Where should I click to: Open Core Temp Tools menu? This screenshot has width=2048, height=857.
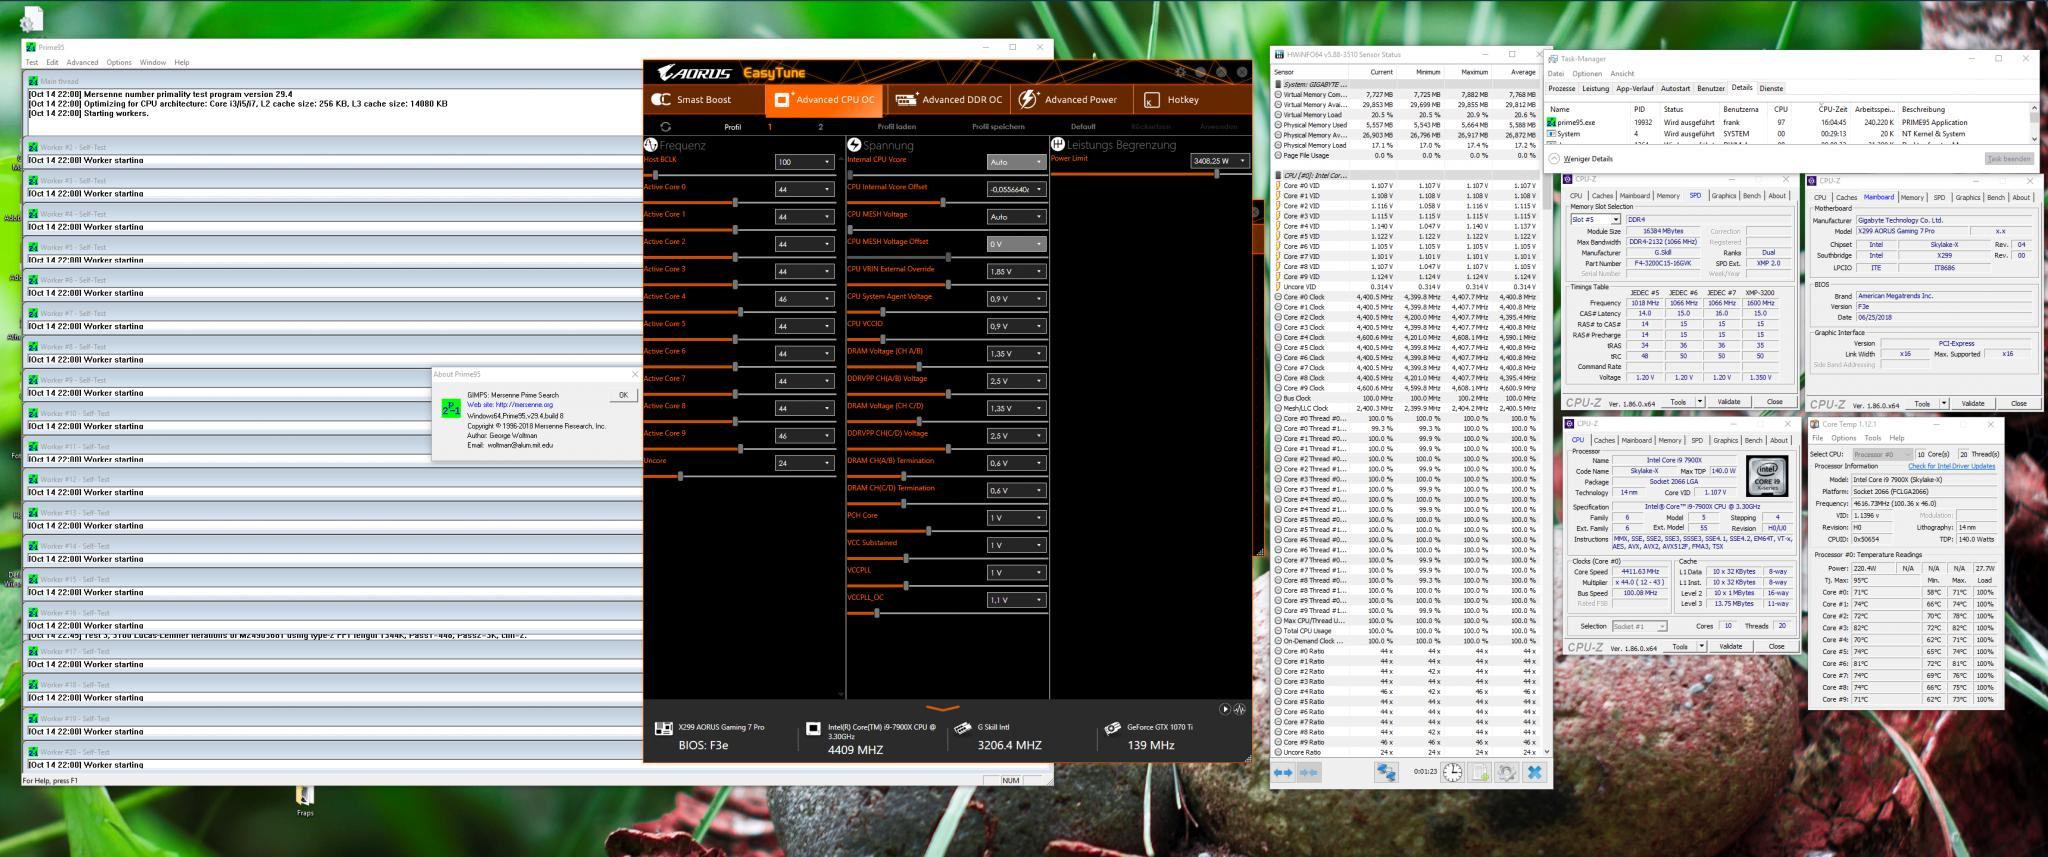pyautogui.click(x=1872, y=438)
